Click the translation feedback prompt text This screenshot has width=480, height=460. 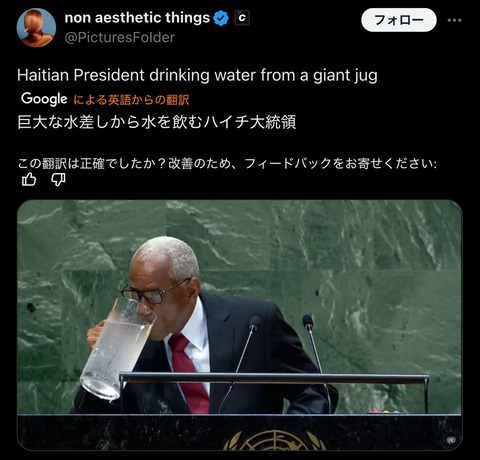(x=227, y=163)
